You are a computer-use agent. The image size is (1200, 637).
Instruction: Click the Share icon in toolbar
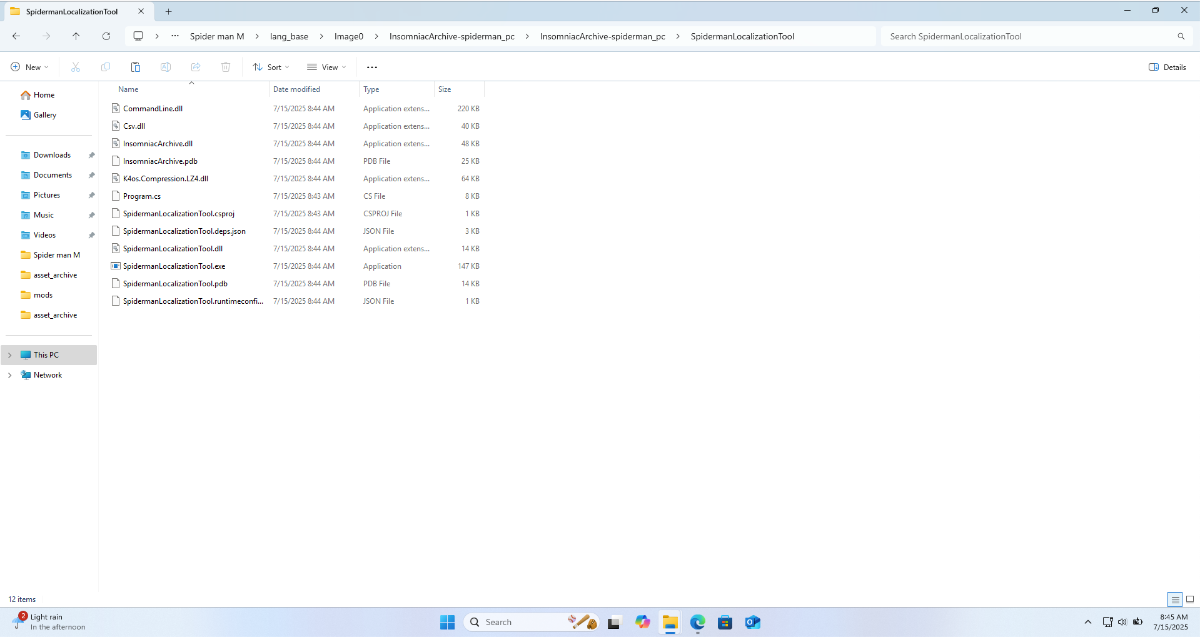(196, 67)
